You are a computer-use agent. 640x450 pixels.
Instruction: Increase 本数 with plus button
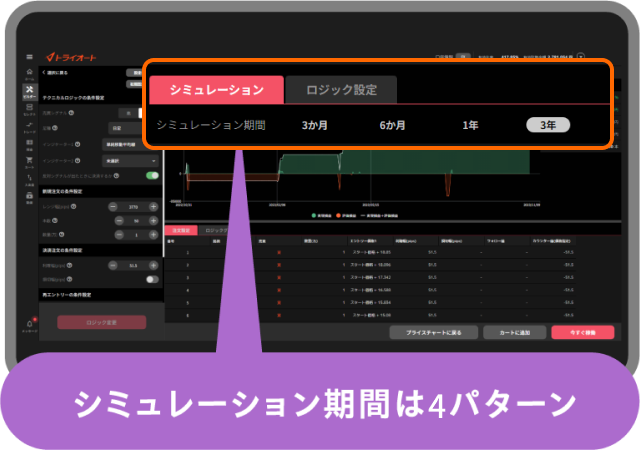(153, 221)
